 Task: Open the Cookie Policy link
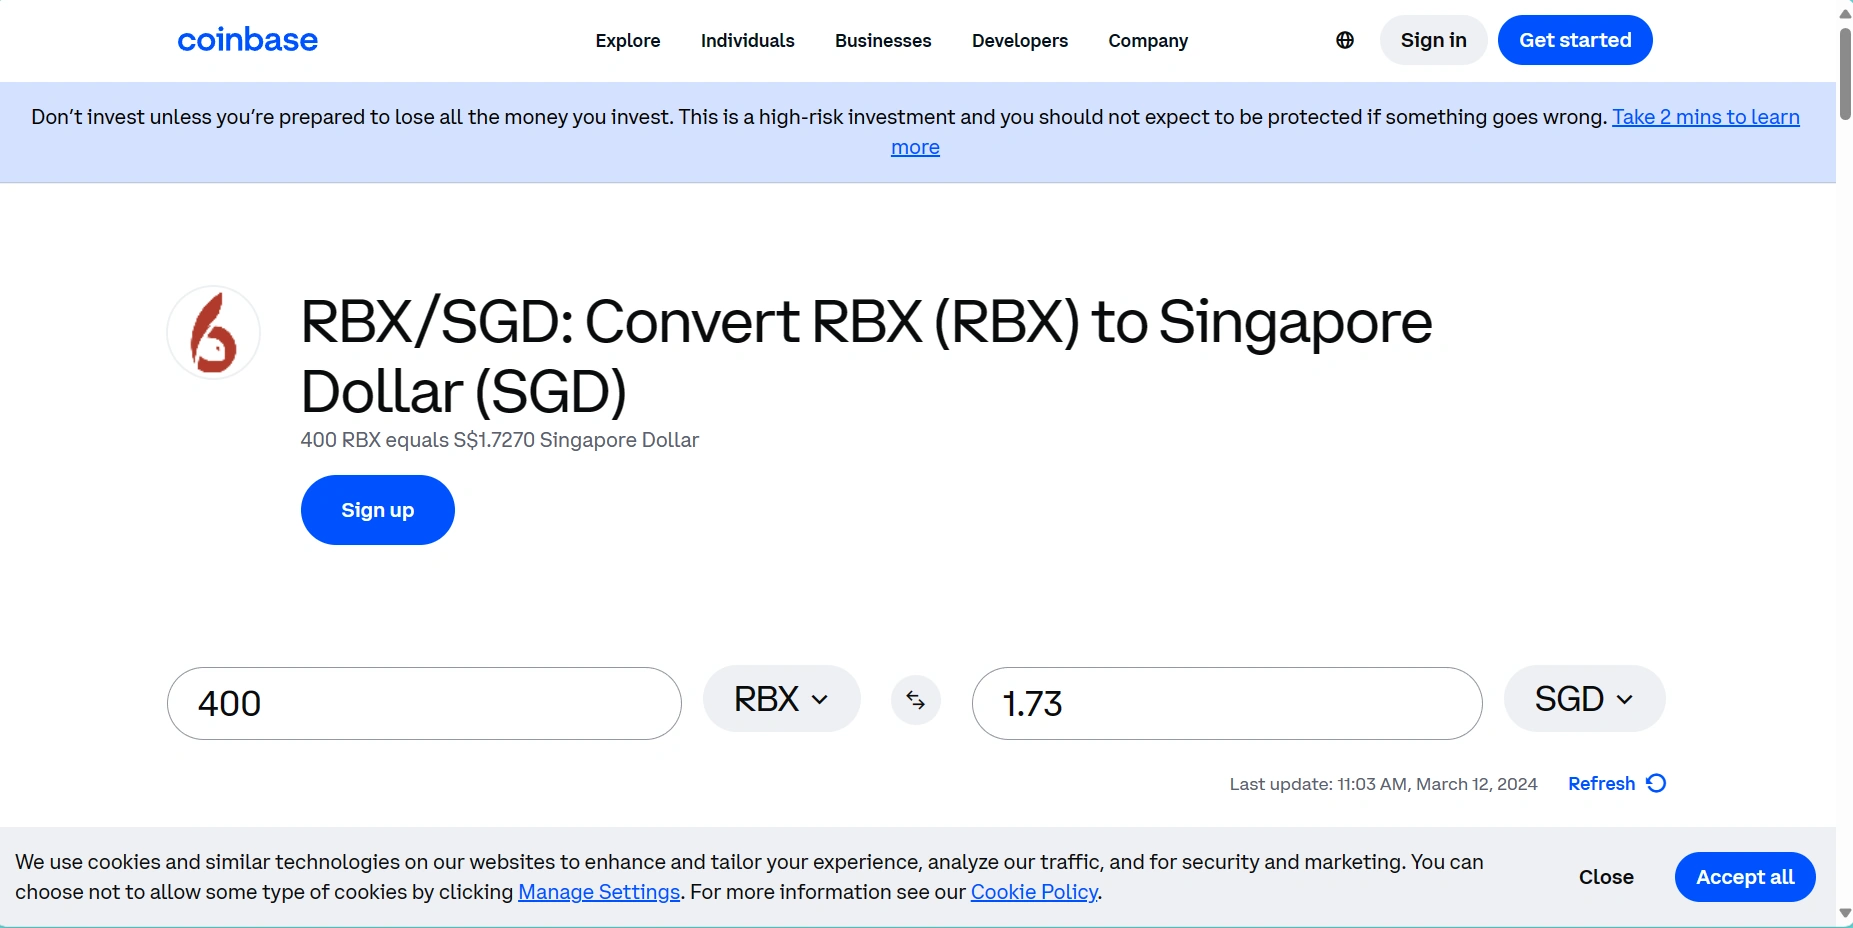click(1033, 891)
